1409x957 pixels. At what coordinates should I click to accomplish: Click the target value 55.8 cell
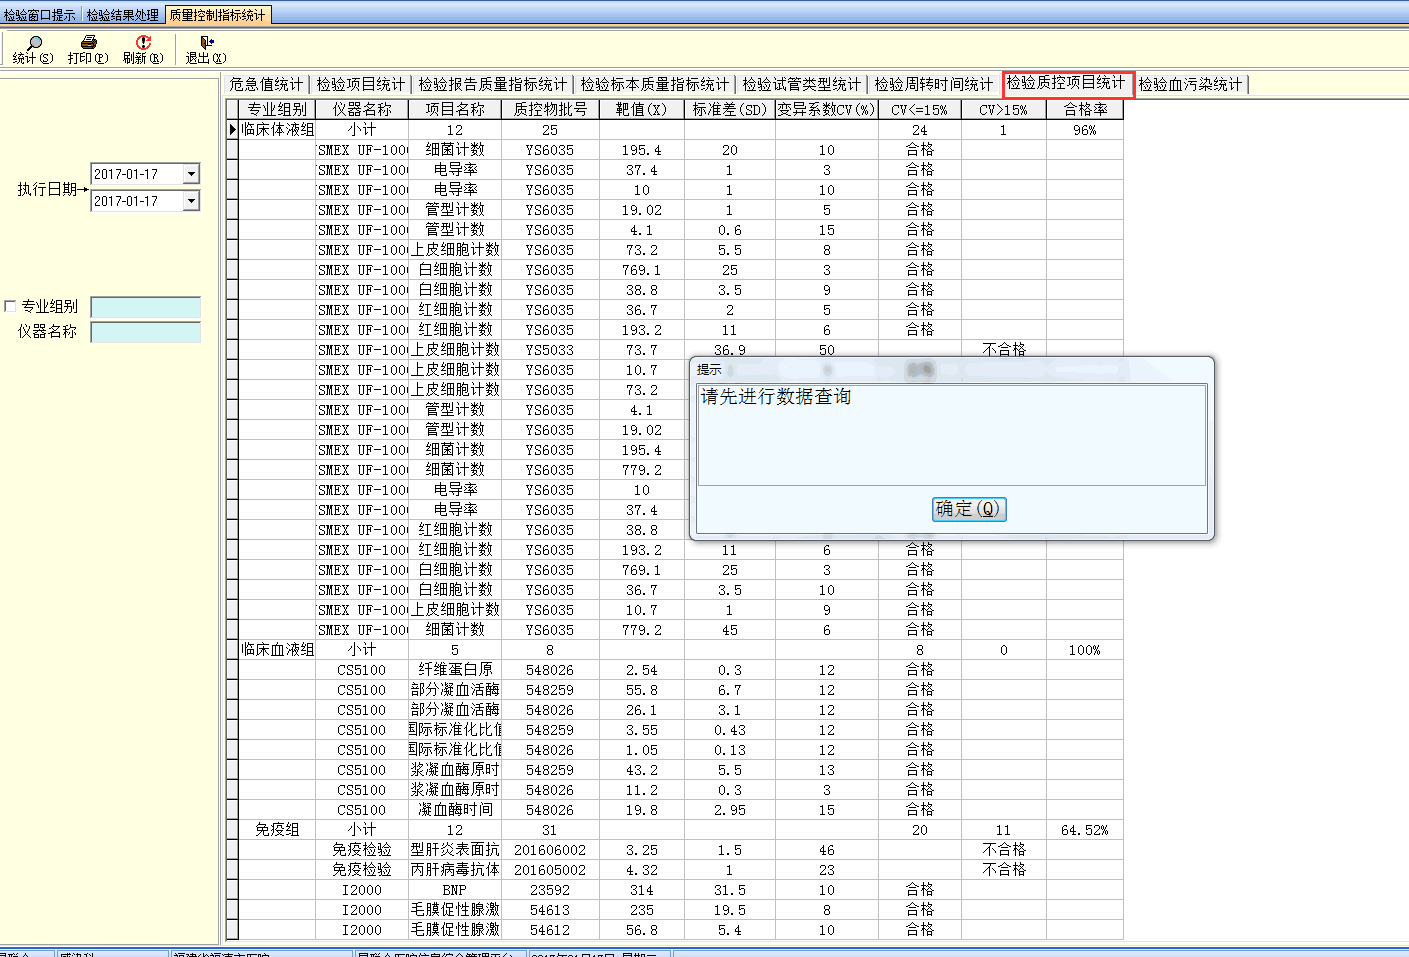(x=642, y=690)
